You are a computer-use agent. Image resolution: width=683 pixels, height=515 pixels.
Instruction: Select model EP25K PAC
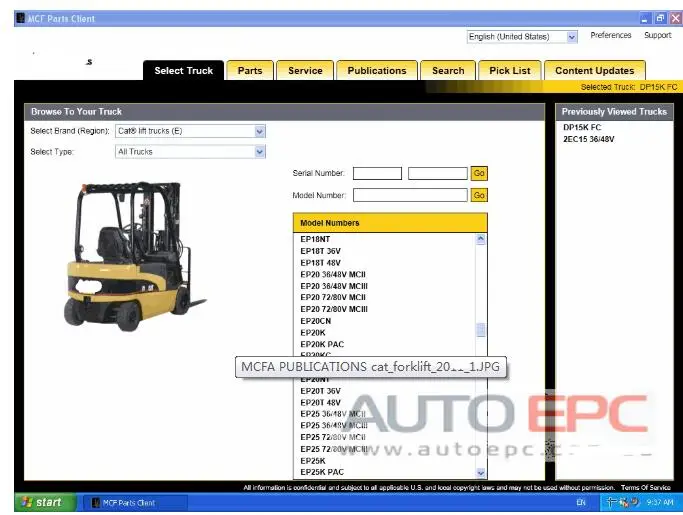[322, 472]
